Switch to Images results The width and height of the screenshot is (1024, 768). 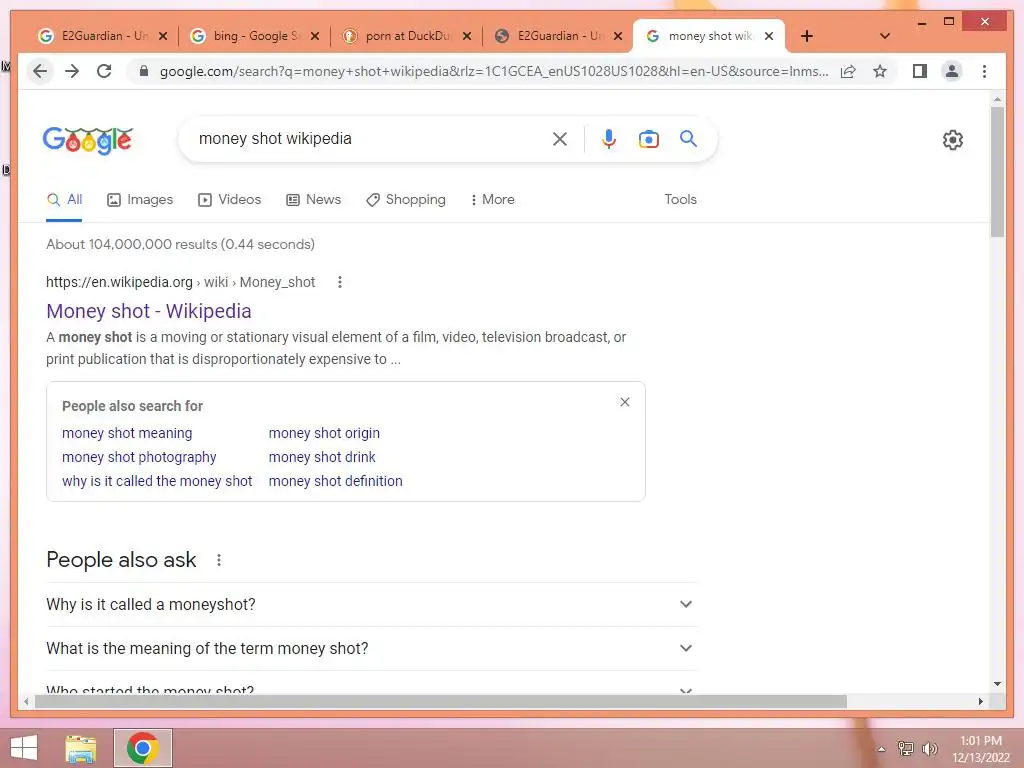click(x=140, y=200)
